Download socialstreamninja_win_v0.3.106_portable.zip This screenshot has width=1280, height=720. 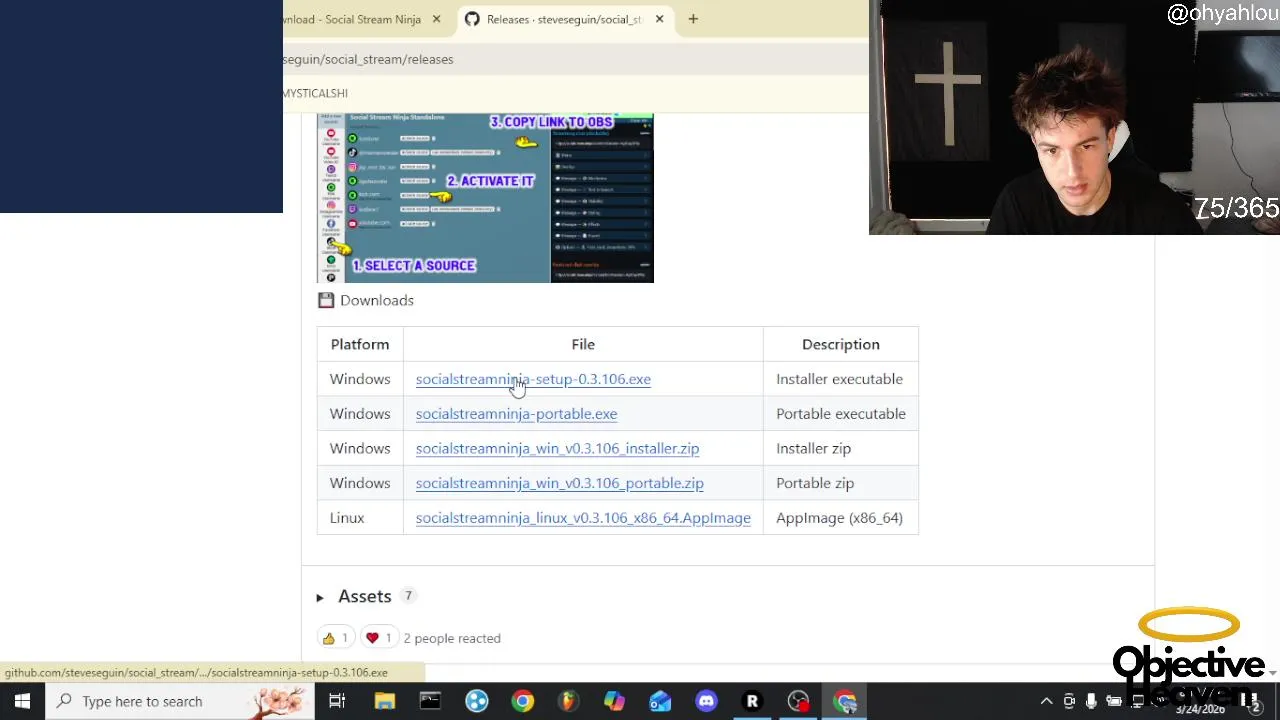point(559,483)
